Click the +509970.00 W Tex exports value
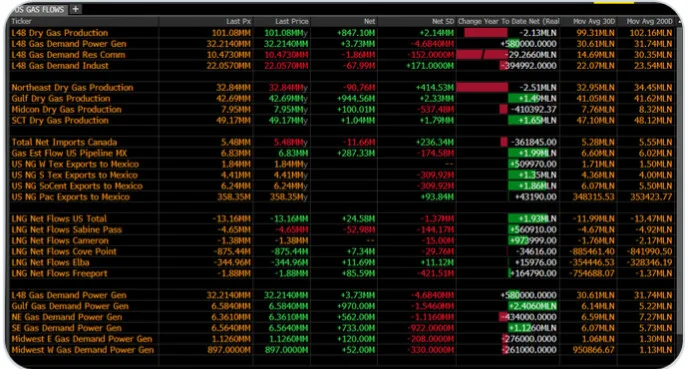The height and width of the screenshot is (369, 689). point(533,164)
